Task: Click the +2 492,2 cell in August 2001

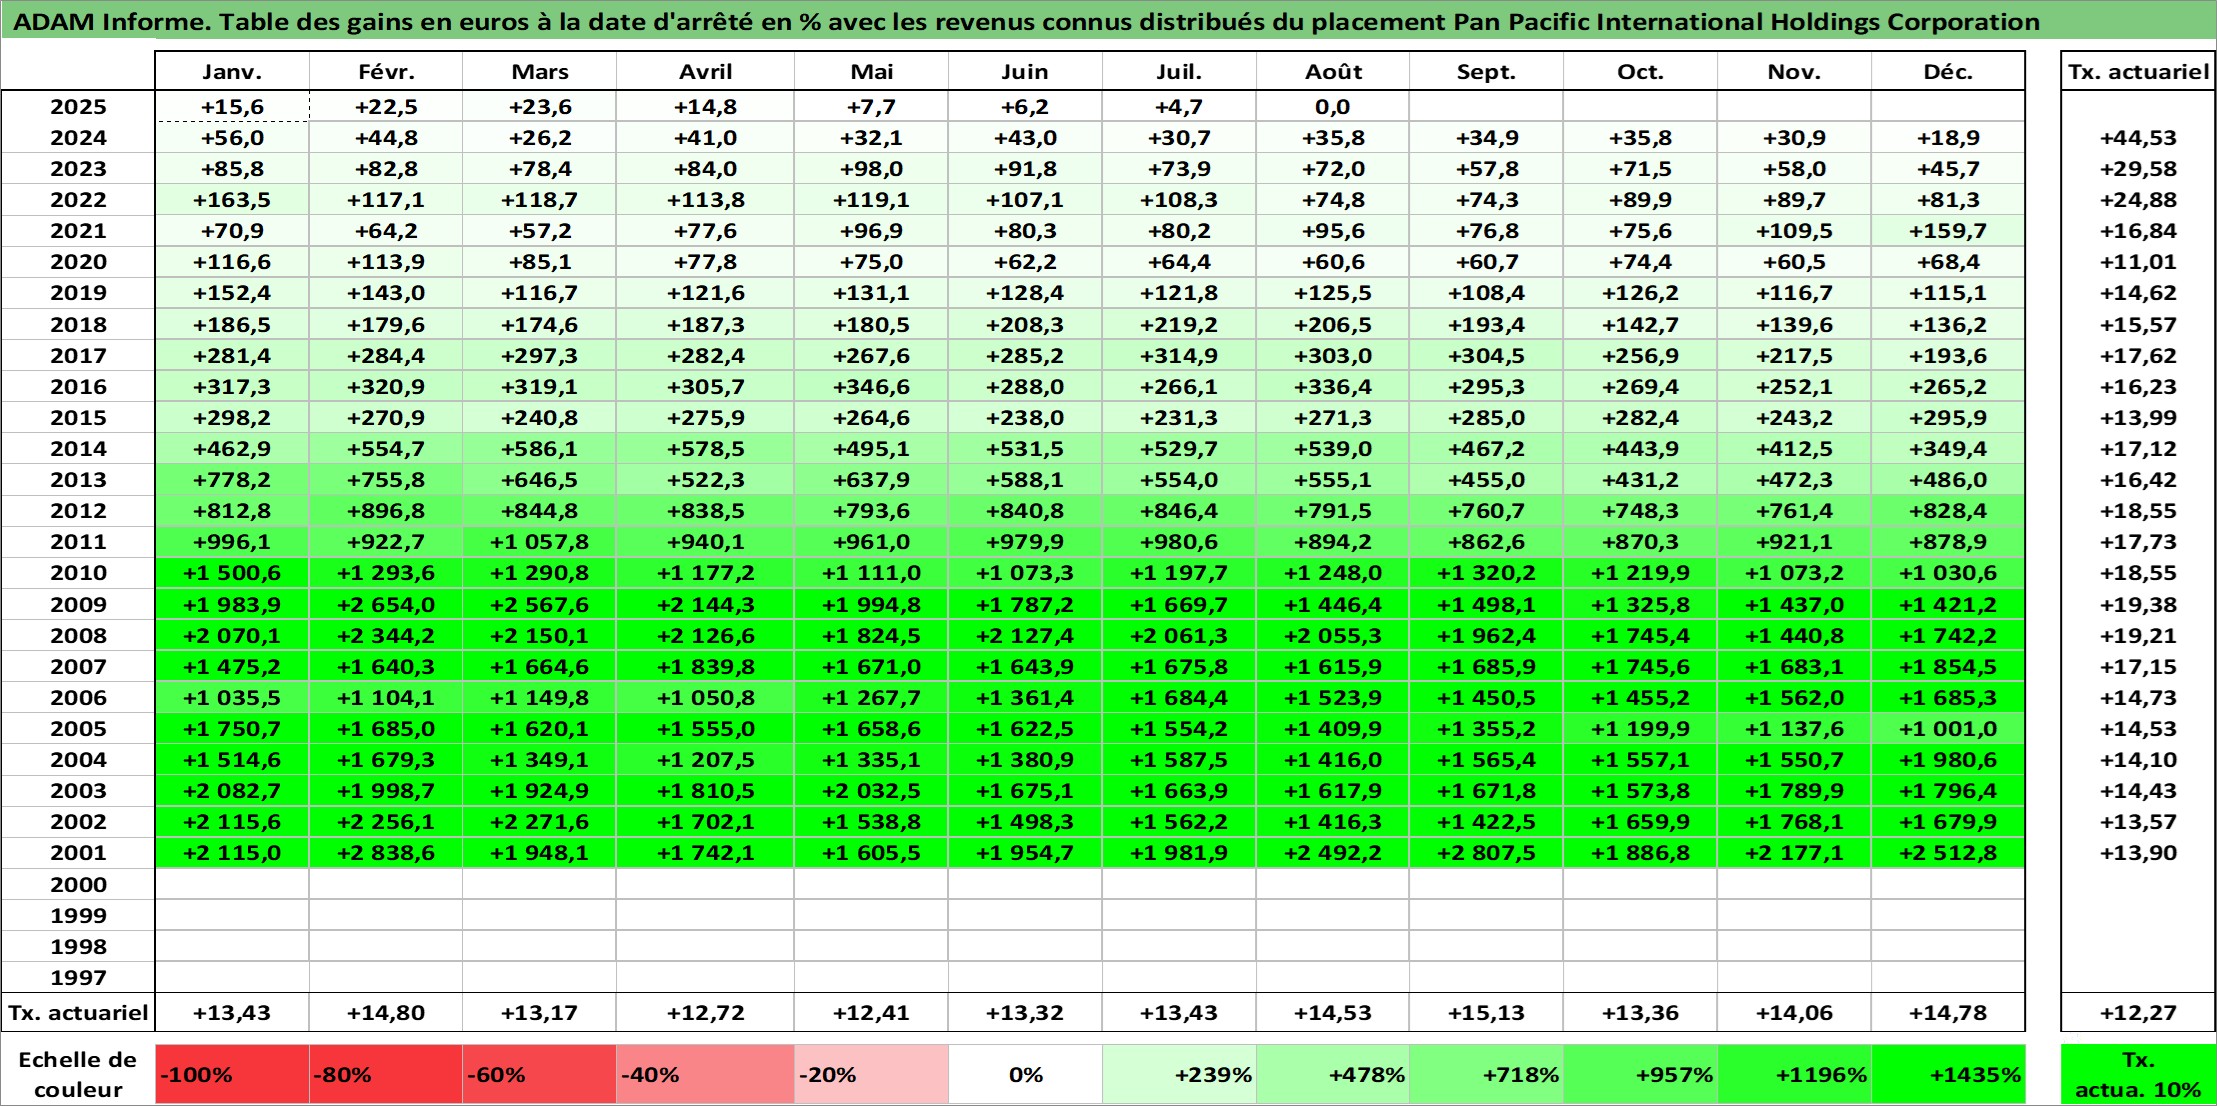Action: [x=1333, y=853]
